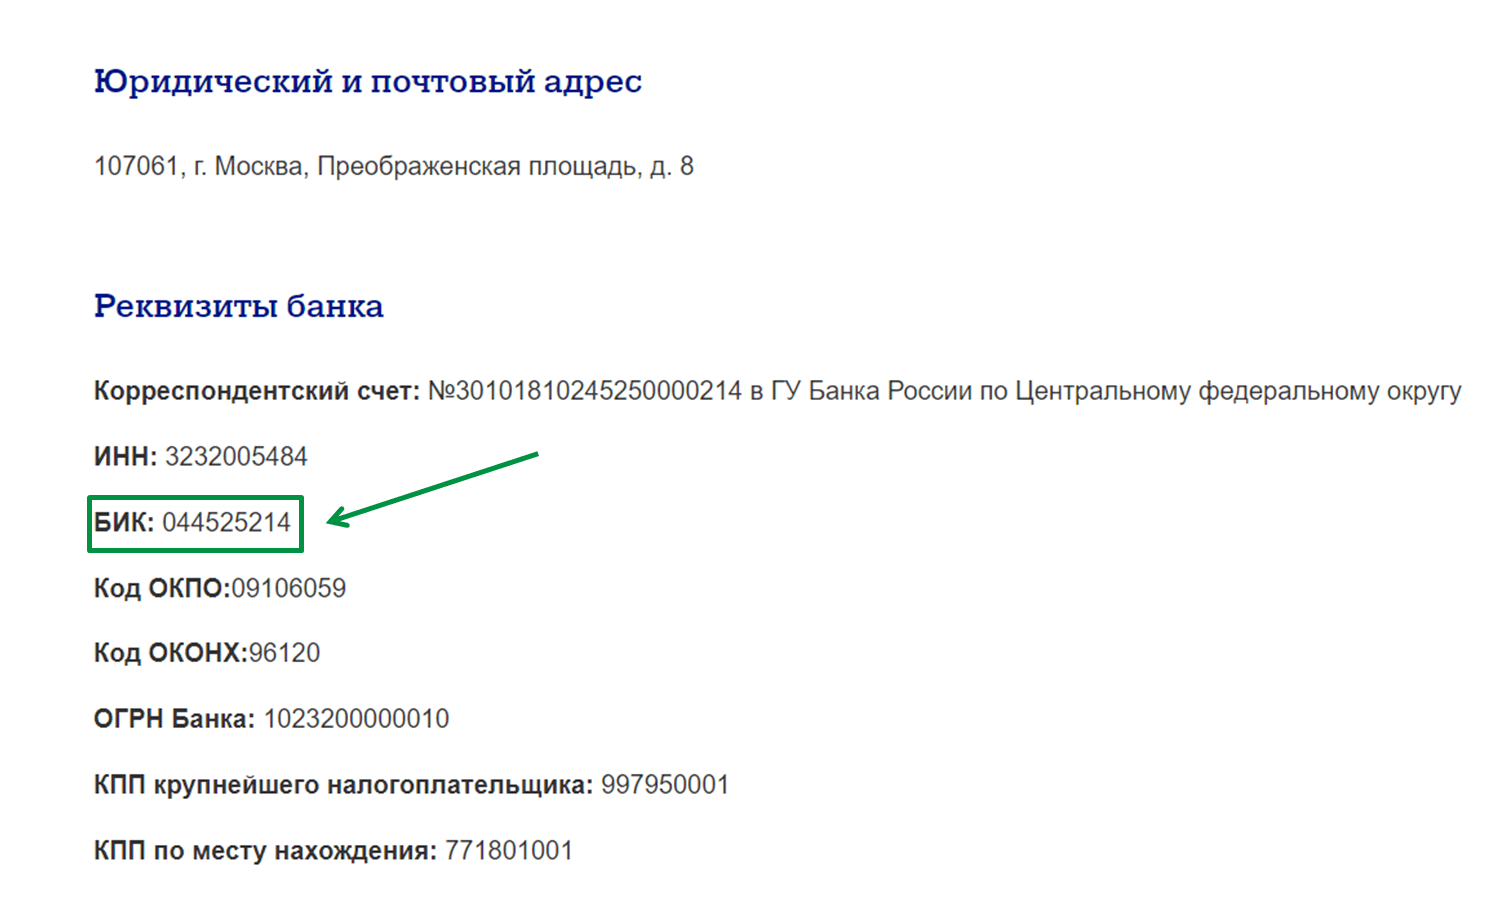Viewport: 1505px width, 910px height.
Task: Click the address line starting with 107061
Action: (x=393, y=166)
